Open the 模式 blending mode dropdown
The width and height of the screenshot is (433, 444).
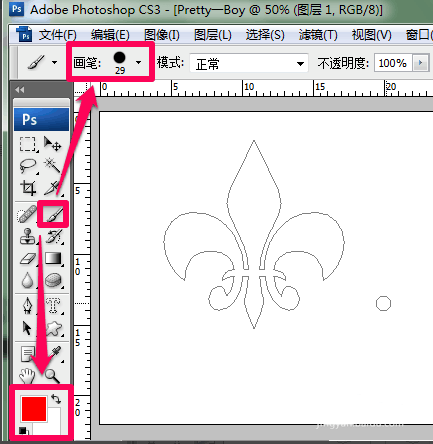point(249,63)
